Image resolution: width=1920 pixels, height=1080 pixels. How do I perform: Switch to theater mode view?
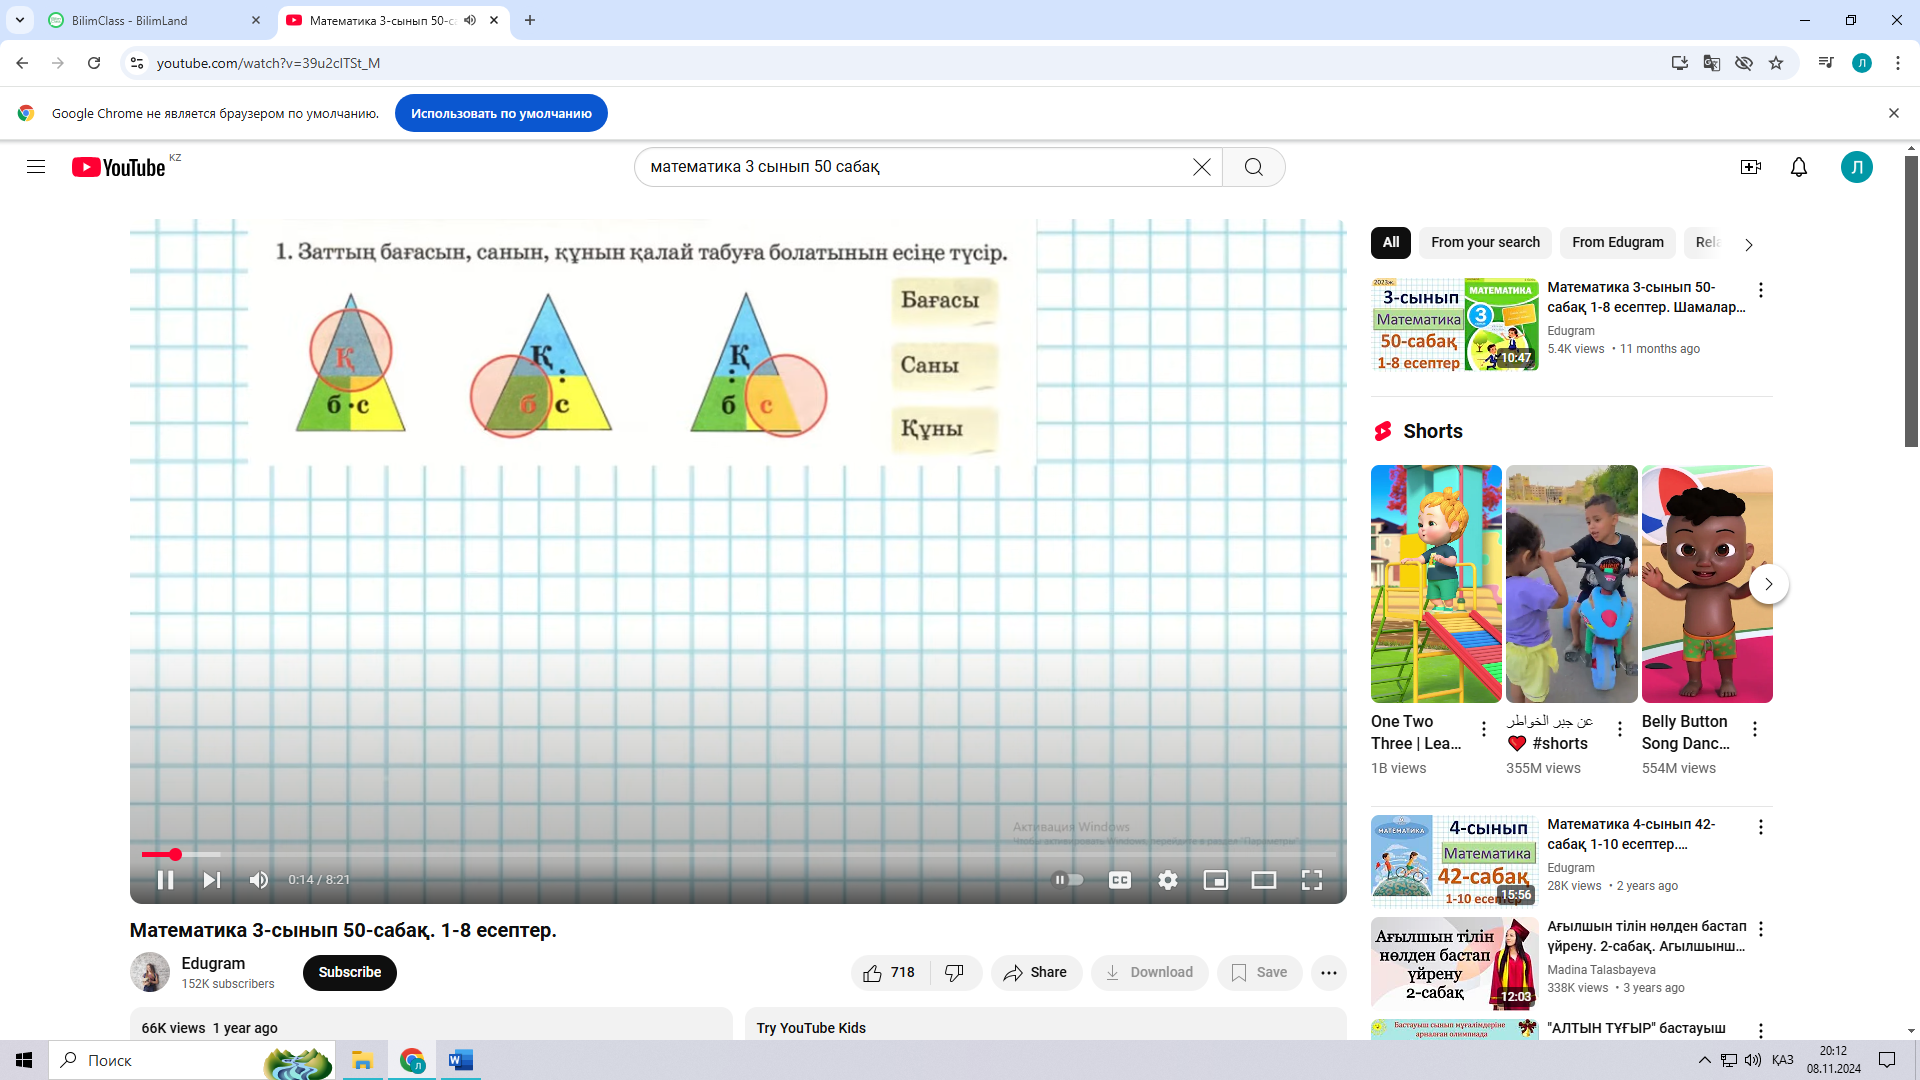click(x=1263, y=880)
